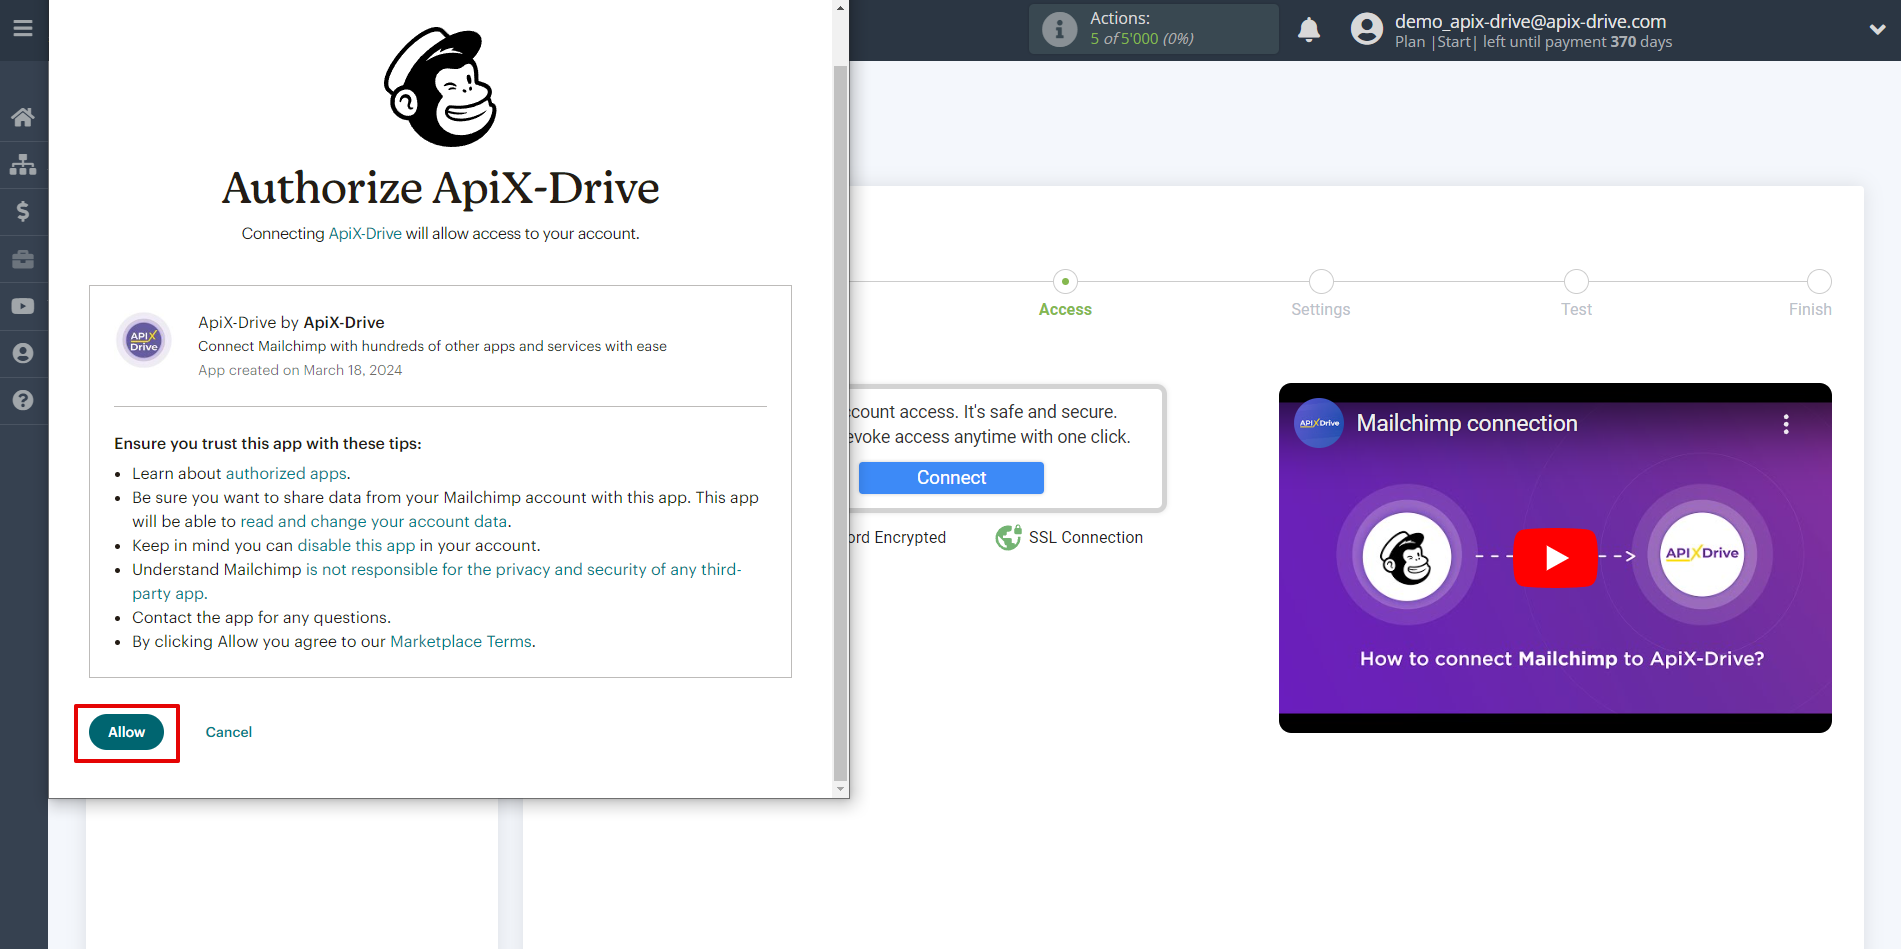Open help question mark sidebar icon
Screen dimensions: 1901x949
pos(23,400)
